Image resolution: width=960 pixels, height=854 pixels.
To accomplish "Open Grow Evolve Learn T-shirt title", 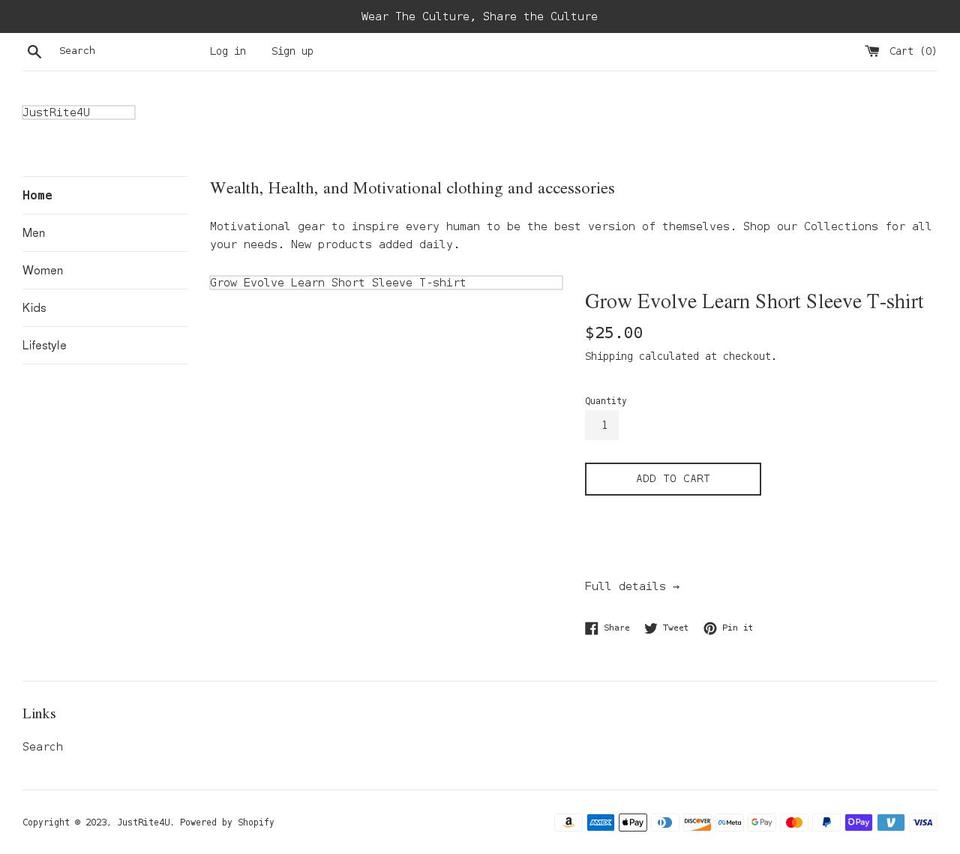I will pyautogui.click(x=754, y=301).
